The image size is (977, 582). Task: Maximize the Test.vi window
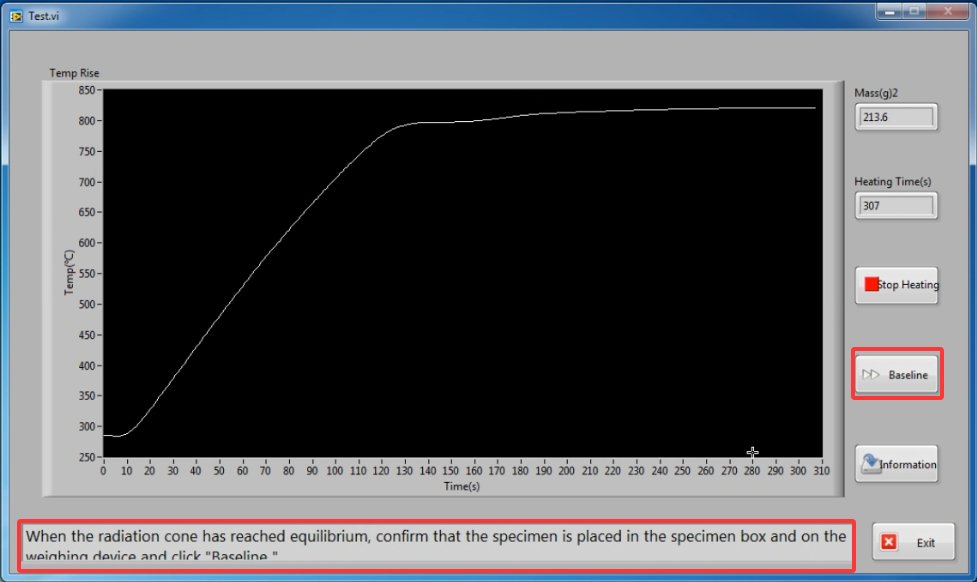click(914, 11)
